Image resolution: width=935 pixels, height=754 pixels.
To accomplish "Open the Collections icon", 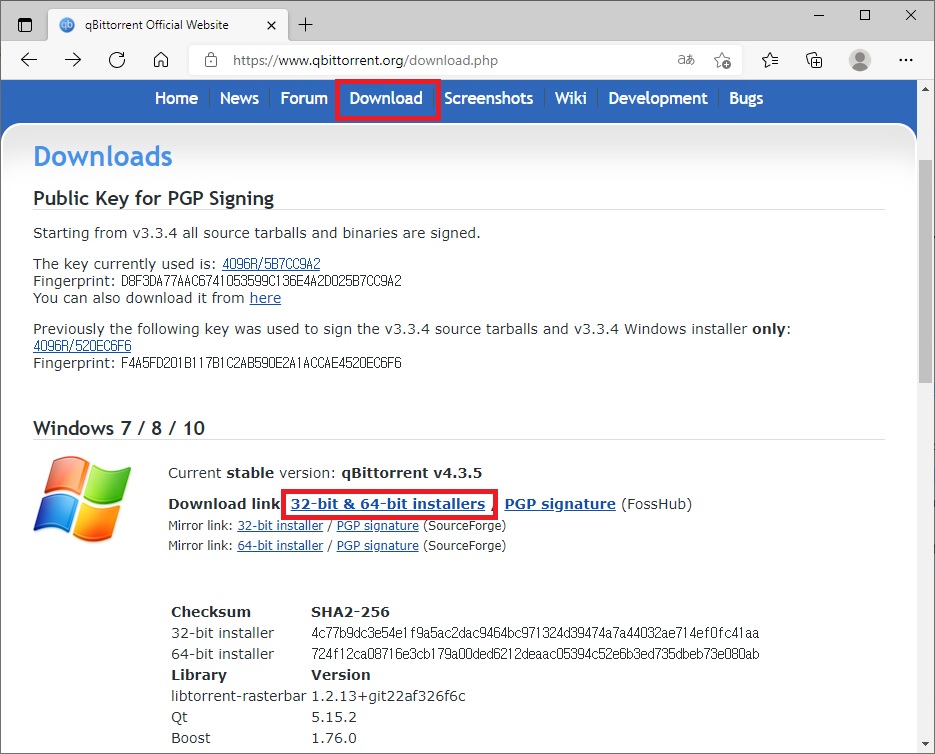I will coord(814,60).
